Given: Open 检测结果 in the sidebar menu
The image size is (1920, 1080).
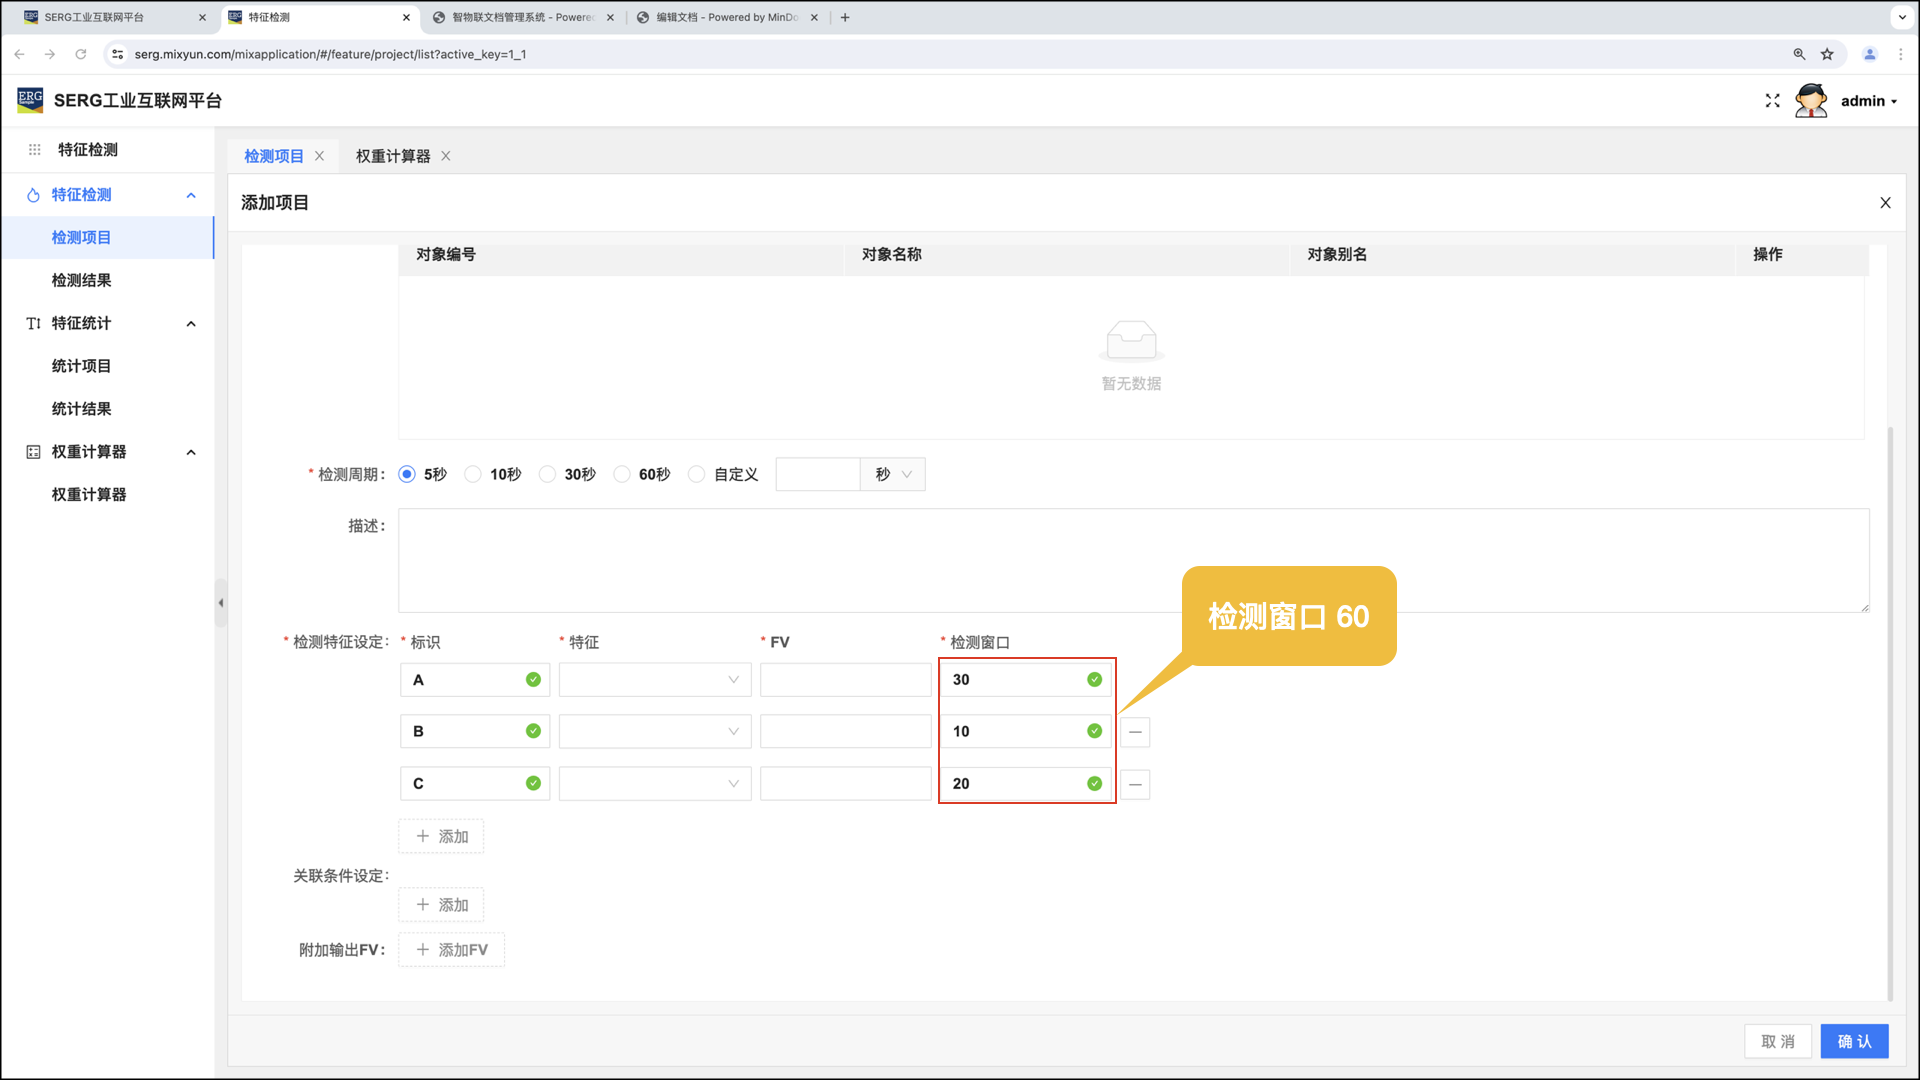Looking at the screenshot, I should (81, 281).
